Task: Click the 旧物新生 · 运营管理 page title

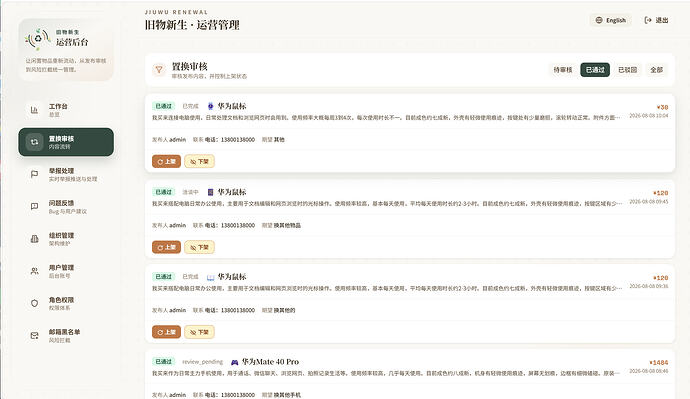Action: (192, 25)
